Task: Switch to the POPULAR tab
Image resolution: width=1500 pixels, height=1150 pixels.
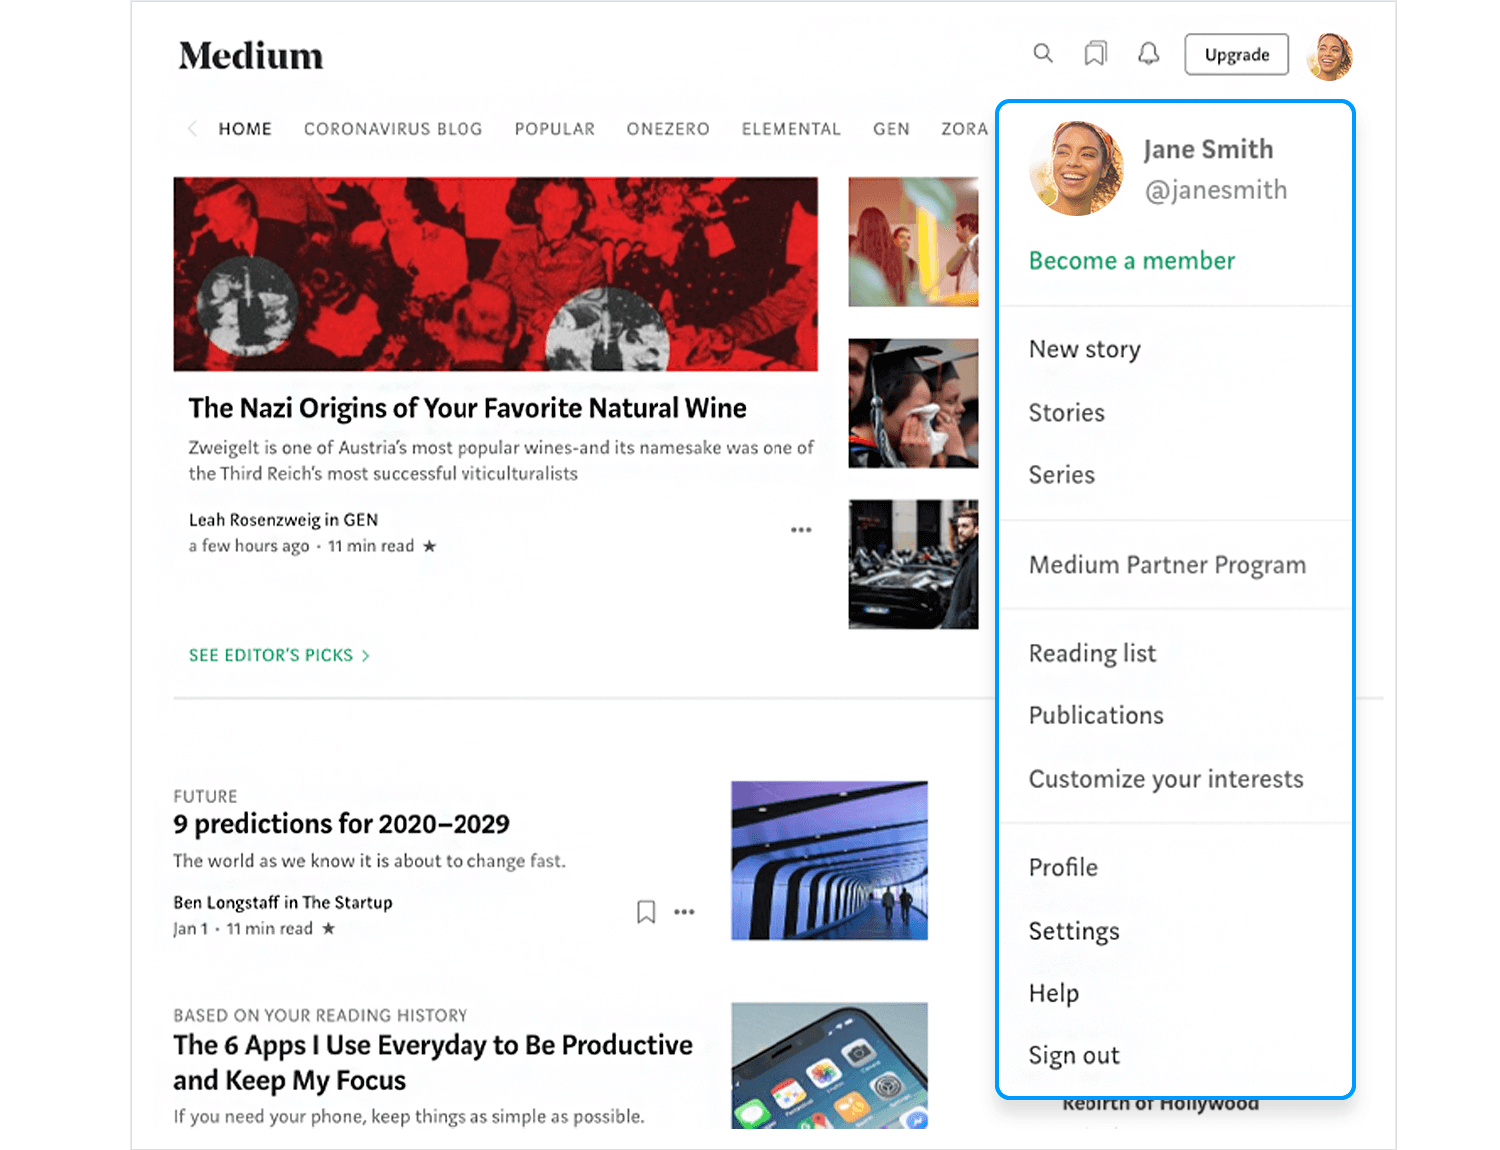Action: pyautogui.click(x=554, y=129)
